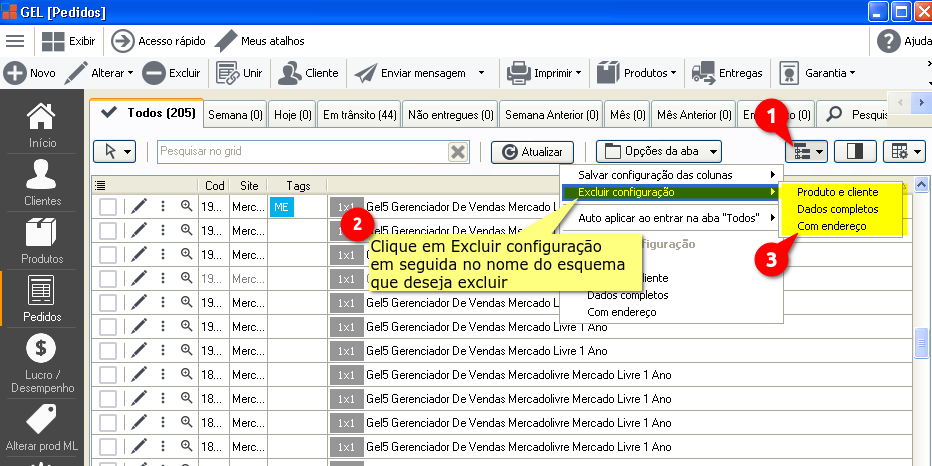Click the Unir toolbar button

pyautogui.click(x=239, y=73)
